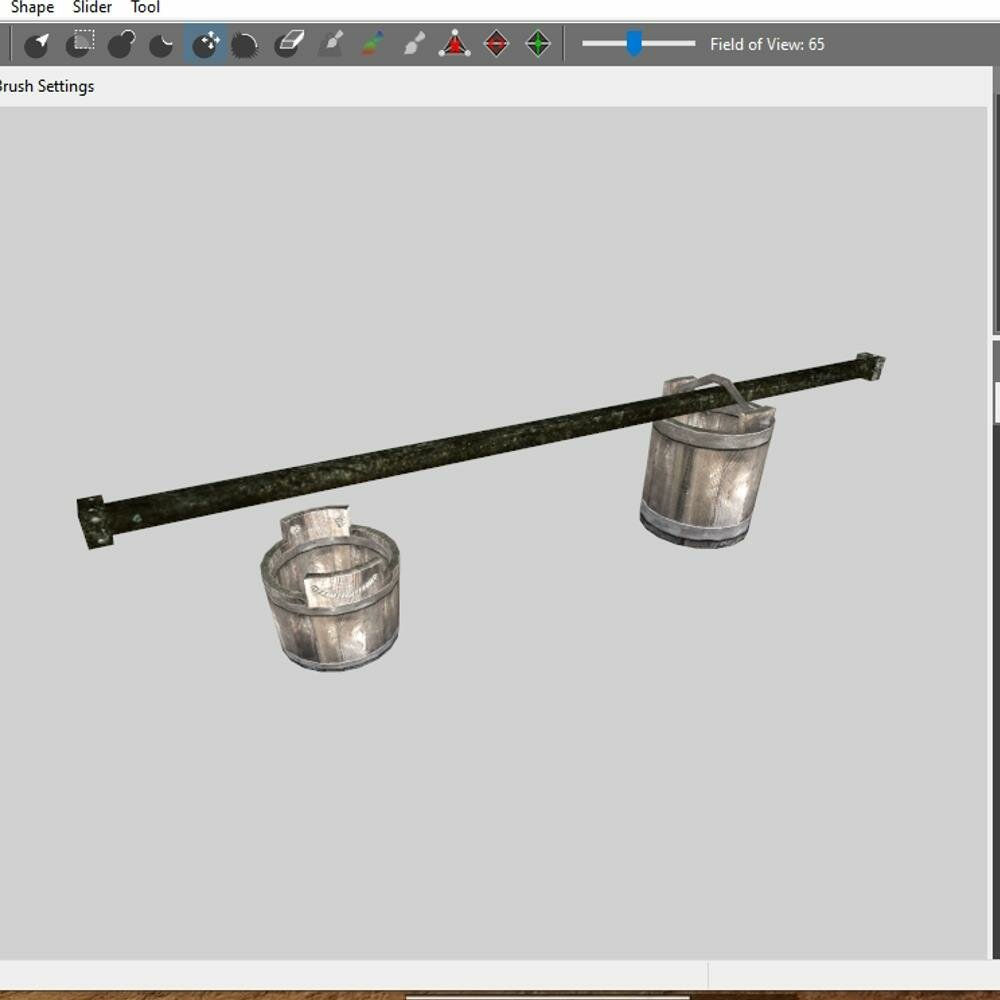Expand the Brush Settings panel
Screen dimensions: 1000x1000
[46, 86]
